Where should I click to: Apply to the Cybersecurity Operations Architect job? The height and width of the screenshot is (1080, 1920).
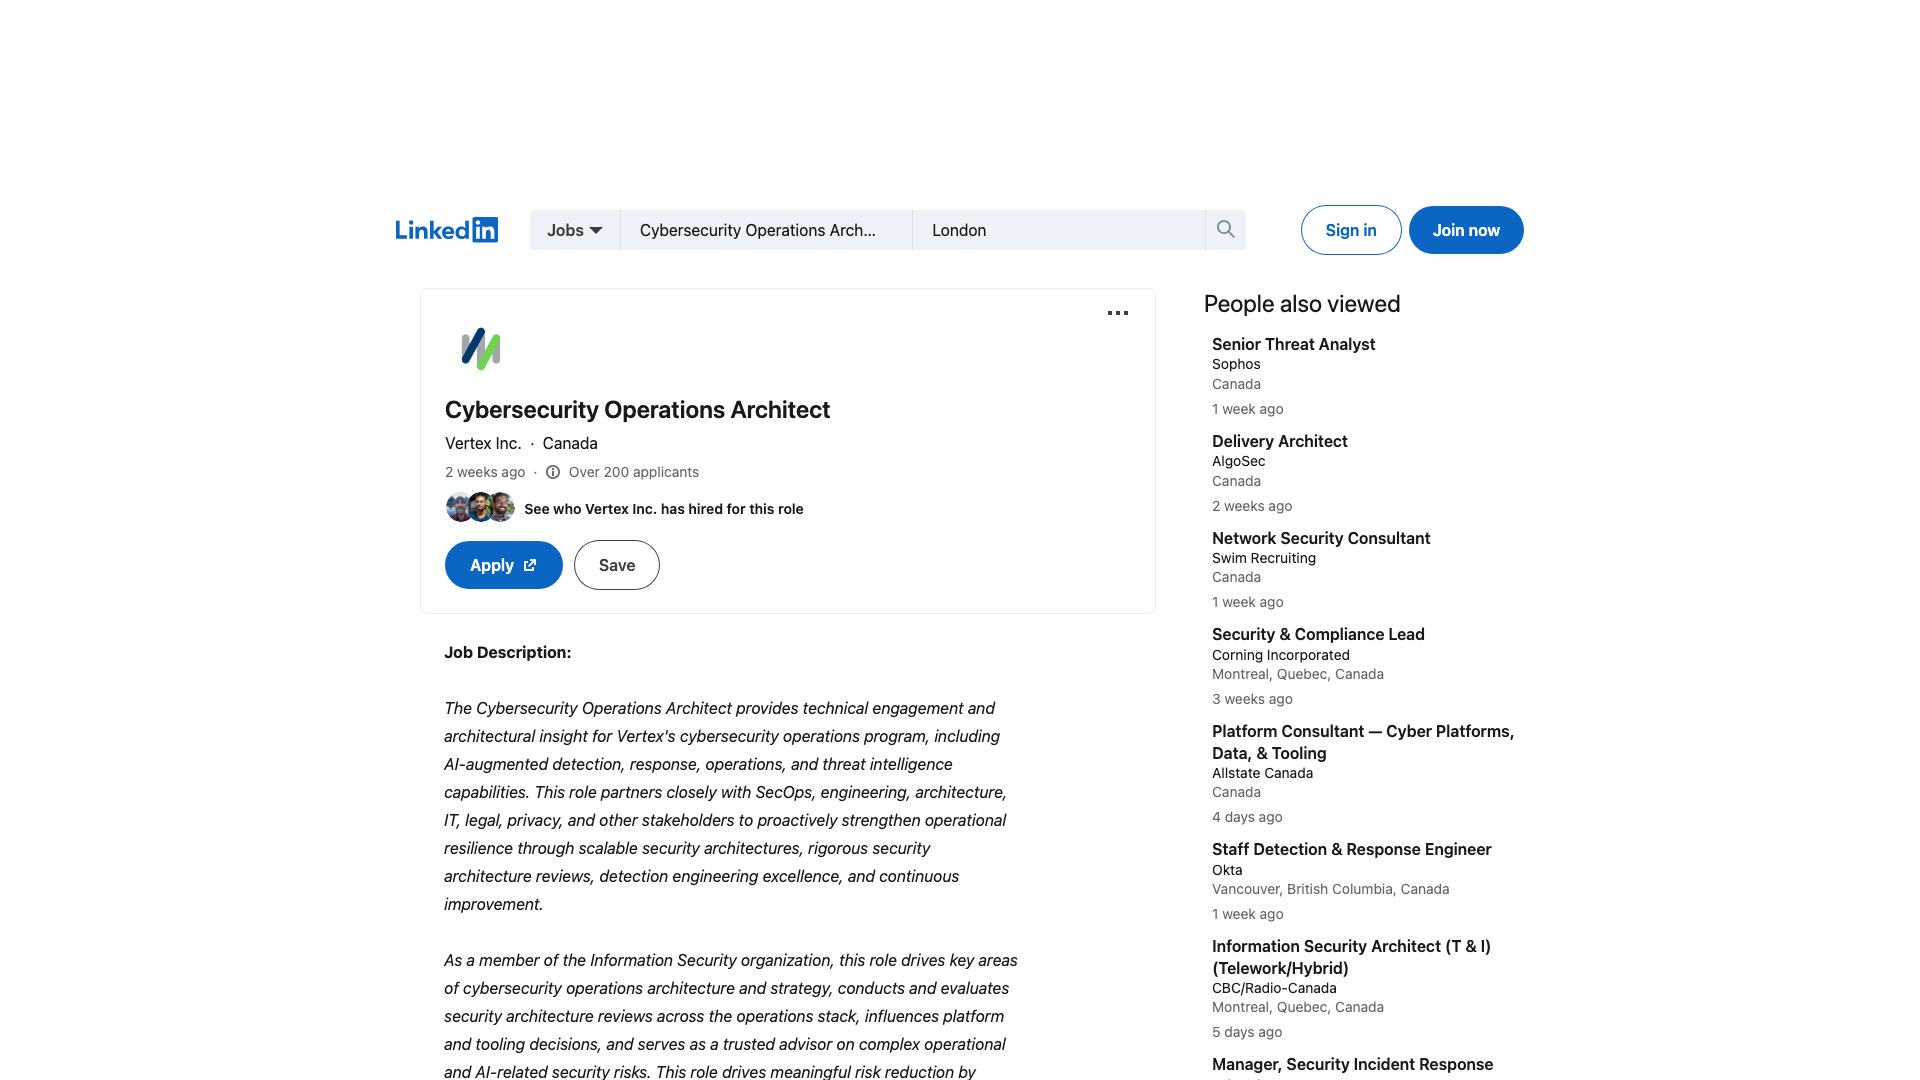tap(504, 565)
